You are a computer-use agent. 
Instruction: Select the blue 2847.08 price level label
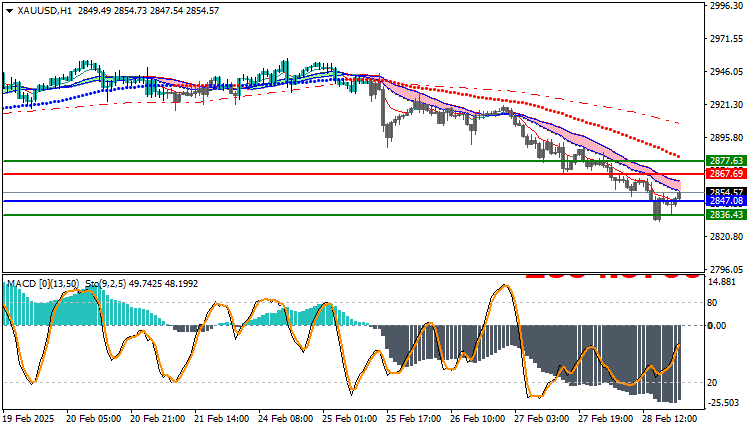[x=727, y=201]
